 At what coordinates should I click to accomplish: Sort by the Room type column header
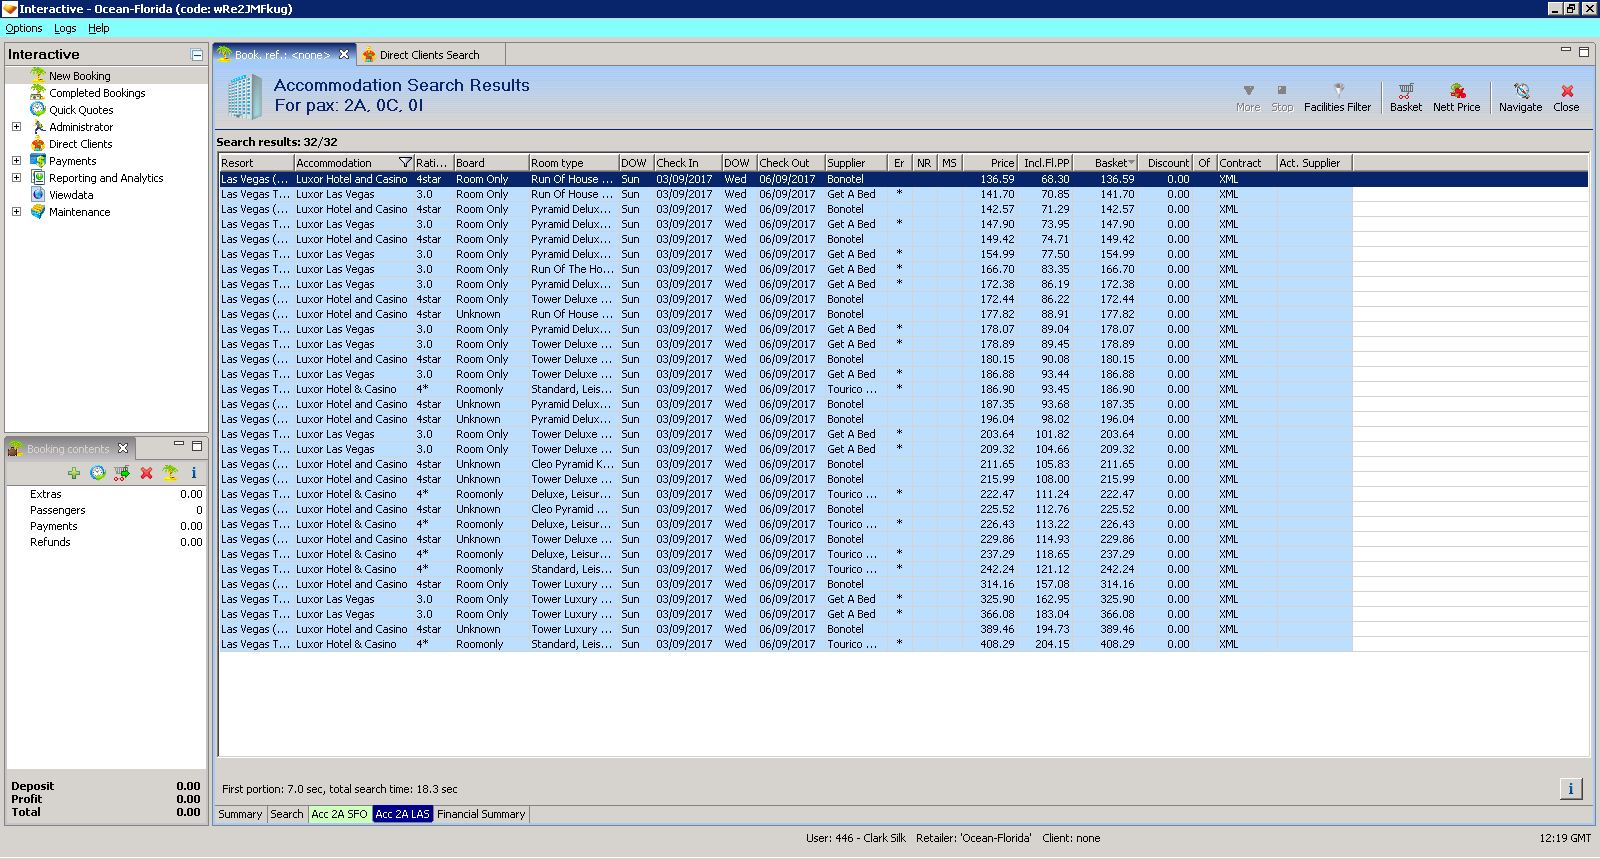click(x=573, y=163)
